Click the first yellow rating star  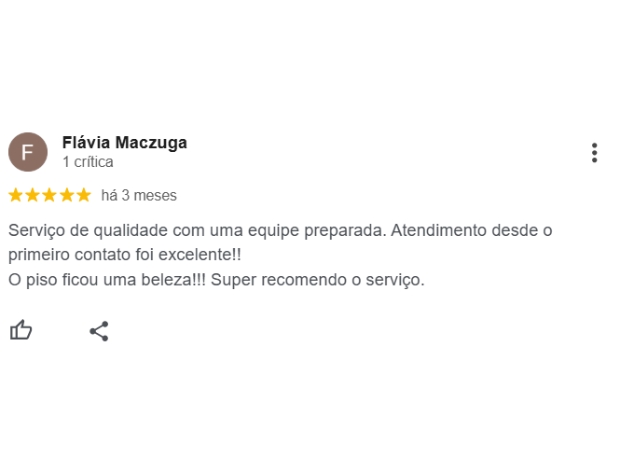point(16,195)
